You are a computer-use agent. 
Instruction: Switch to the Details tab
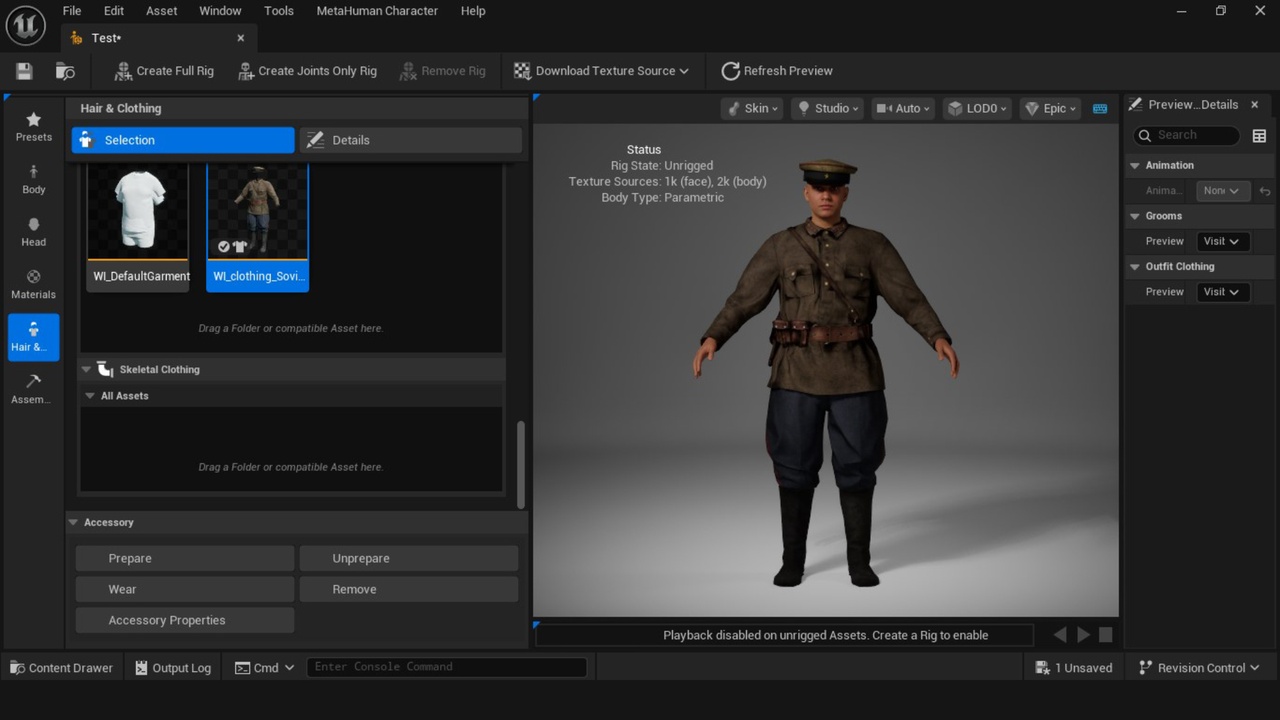[x=410, y=140]
